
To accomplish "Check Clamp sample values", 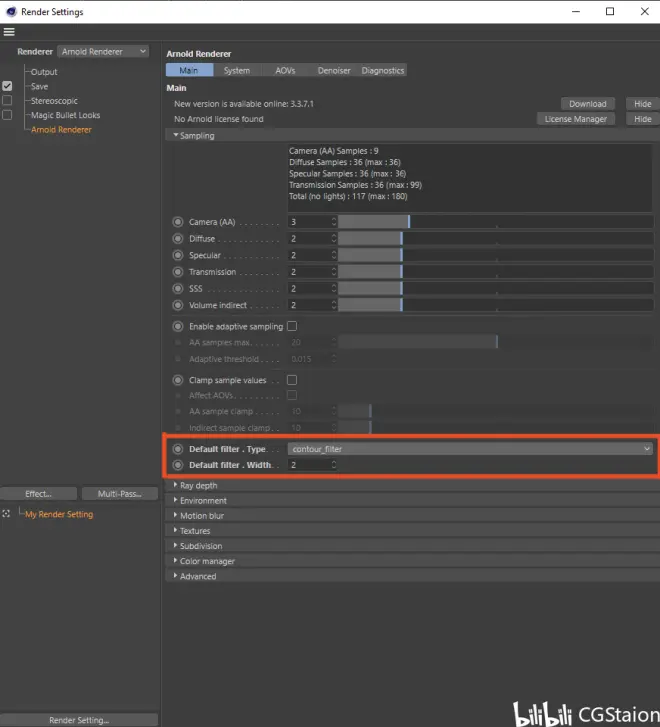I will tap(292, 380).
